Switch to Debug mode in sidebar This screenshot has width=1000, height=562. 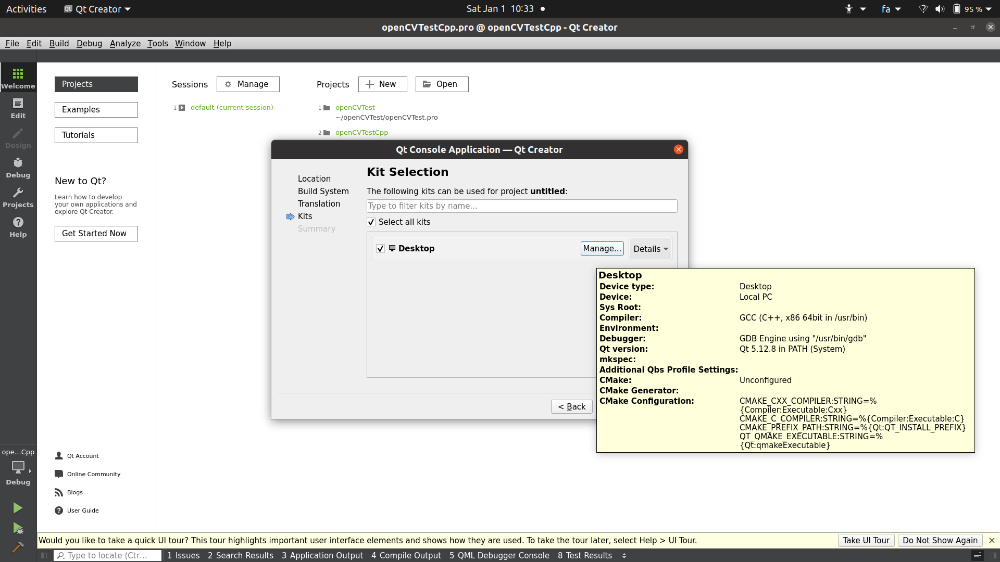click(x=18, y=167)
